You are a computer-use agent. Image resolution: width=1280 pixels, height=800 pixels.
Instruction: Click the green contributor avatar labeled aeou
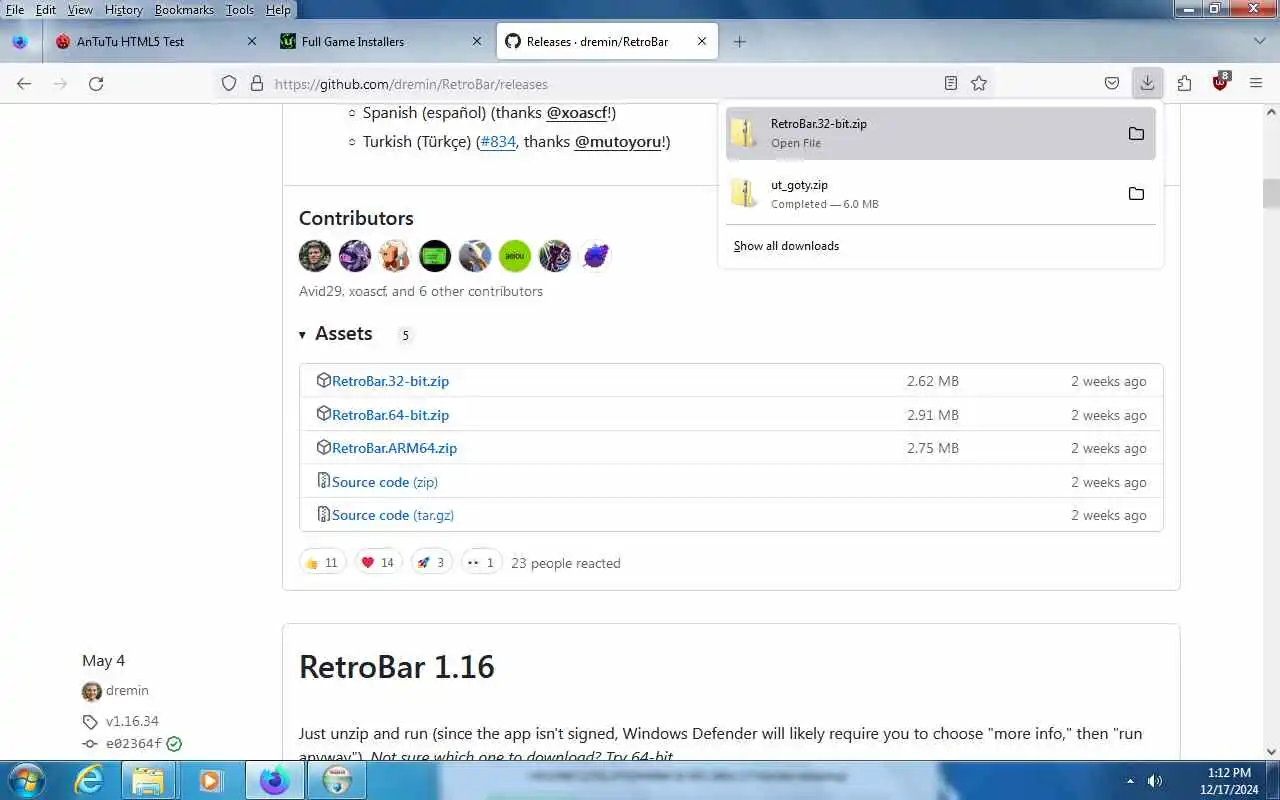(515, 256)
